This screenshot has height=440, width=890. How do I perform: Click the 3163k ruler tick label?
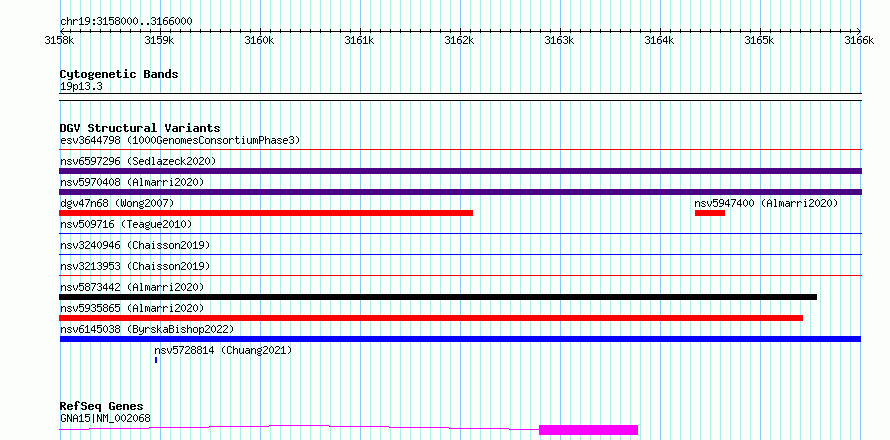[560, 40]
